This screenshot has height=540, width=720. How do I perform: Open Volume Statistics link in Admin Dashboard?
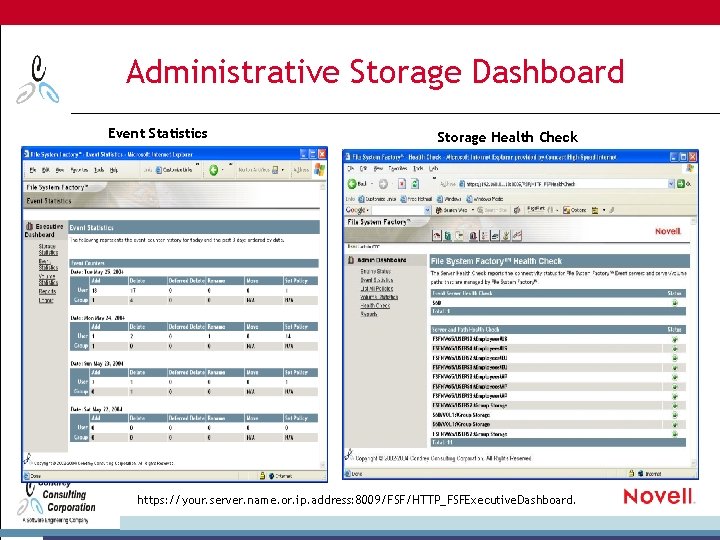[379, 297]
